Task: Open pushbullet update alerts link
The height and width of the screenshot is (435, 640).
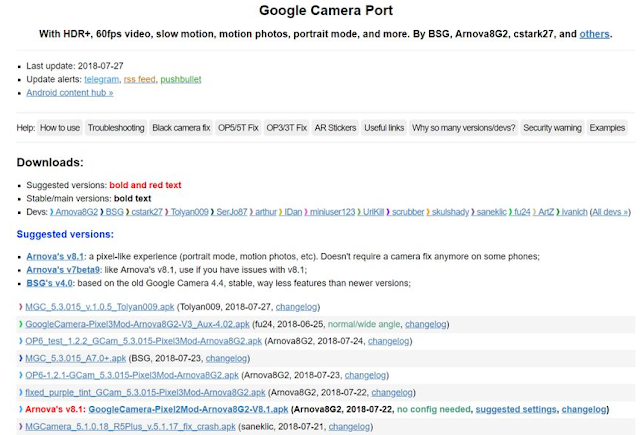Action: click(x=181, y=79)
